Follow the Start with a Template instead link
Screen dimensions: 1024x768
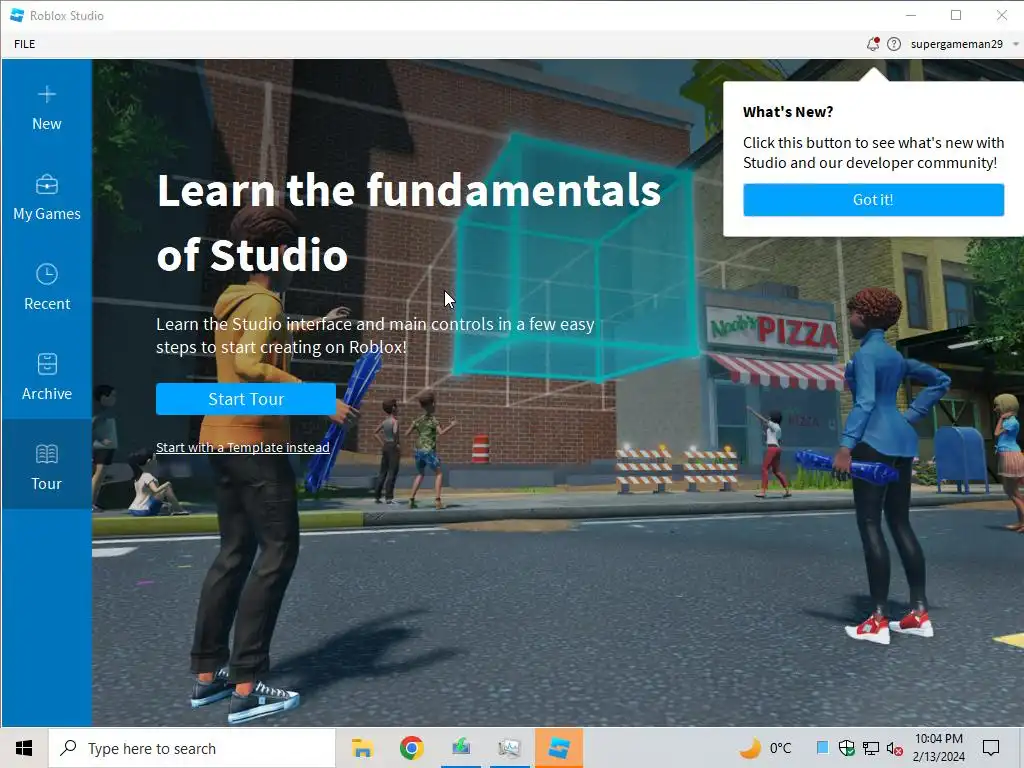pos(242,447)
